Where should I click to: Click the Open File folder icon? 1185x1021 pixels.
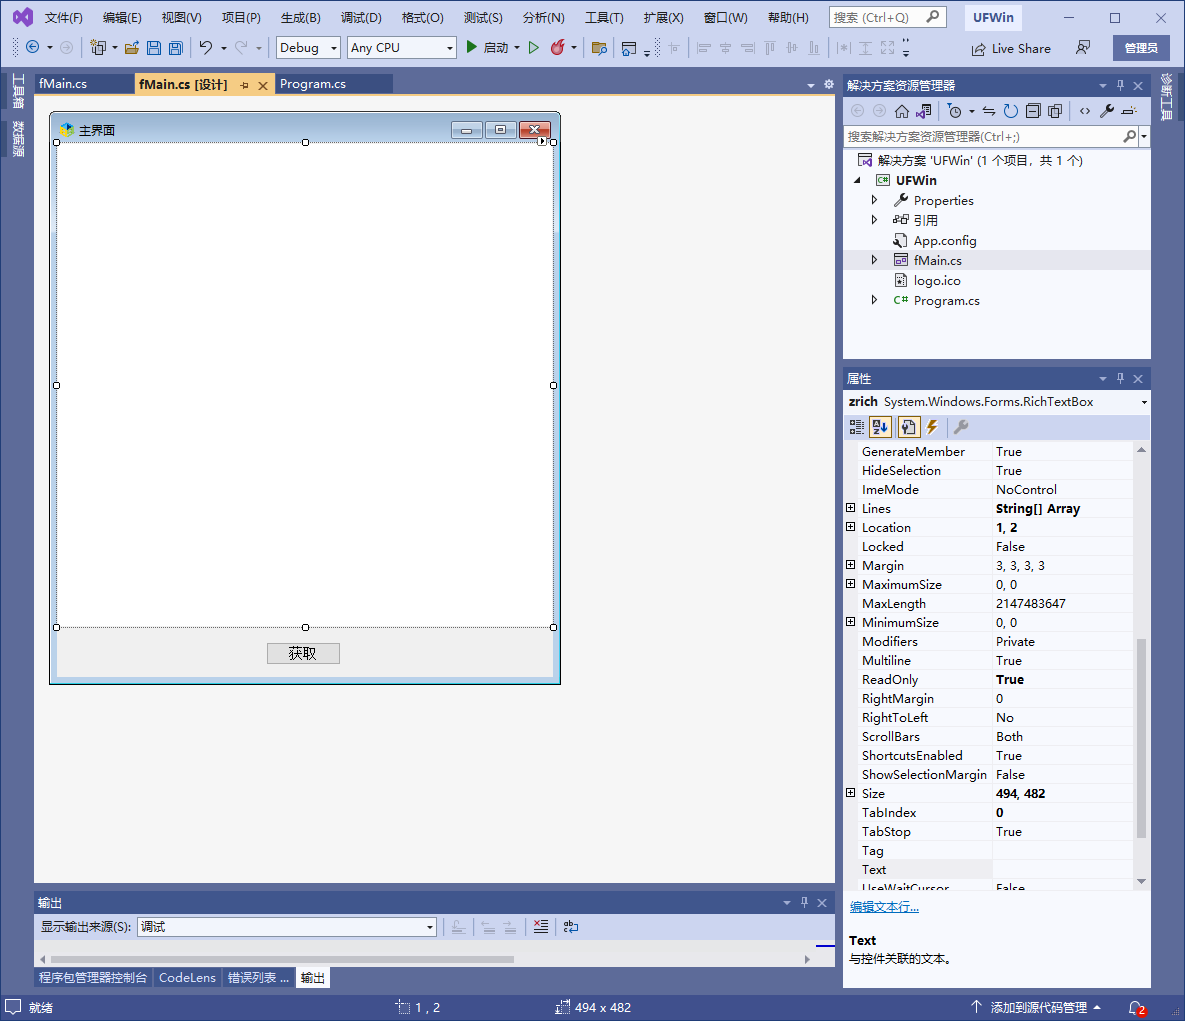click(131, 48)
